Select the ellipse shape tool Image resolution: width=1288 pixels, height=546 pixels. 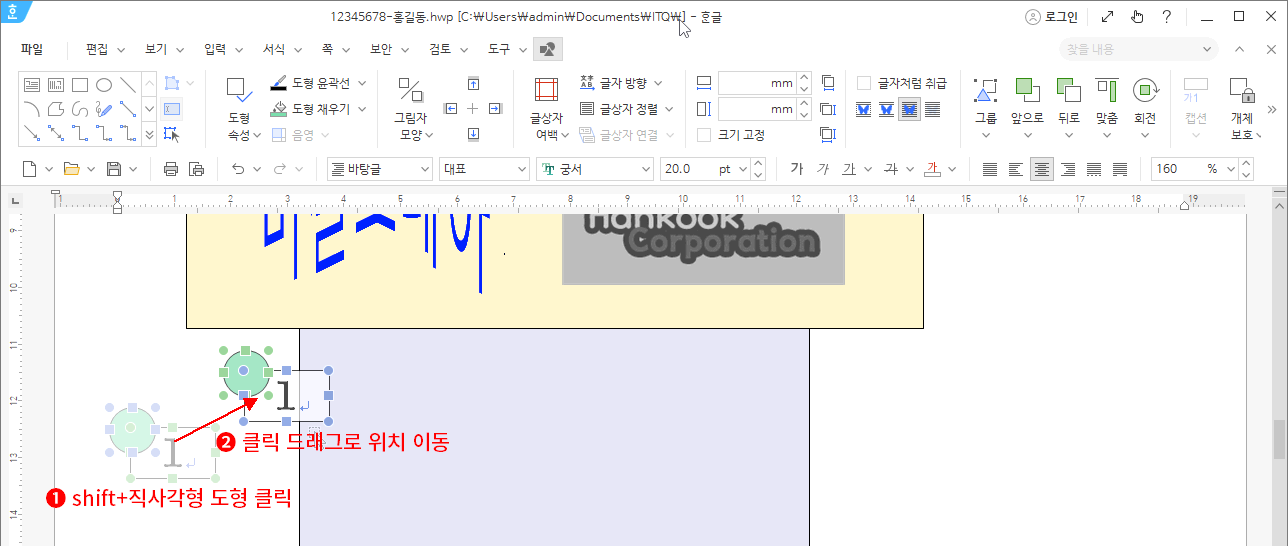point(104,85)
